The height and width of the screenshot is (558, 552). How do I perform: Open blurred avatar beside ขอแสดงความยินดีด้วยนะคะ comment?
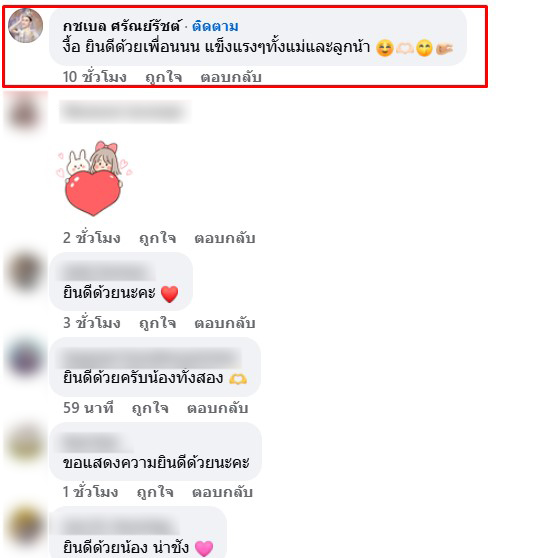25,444
